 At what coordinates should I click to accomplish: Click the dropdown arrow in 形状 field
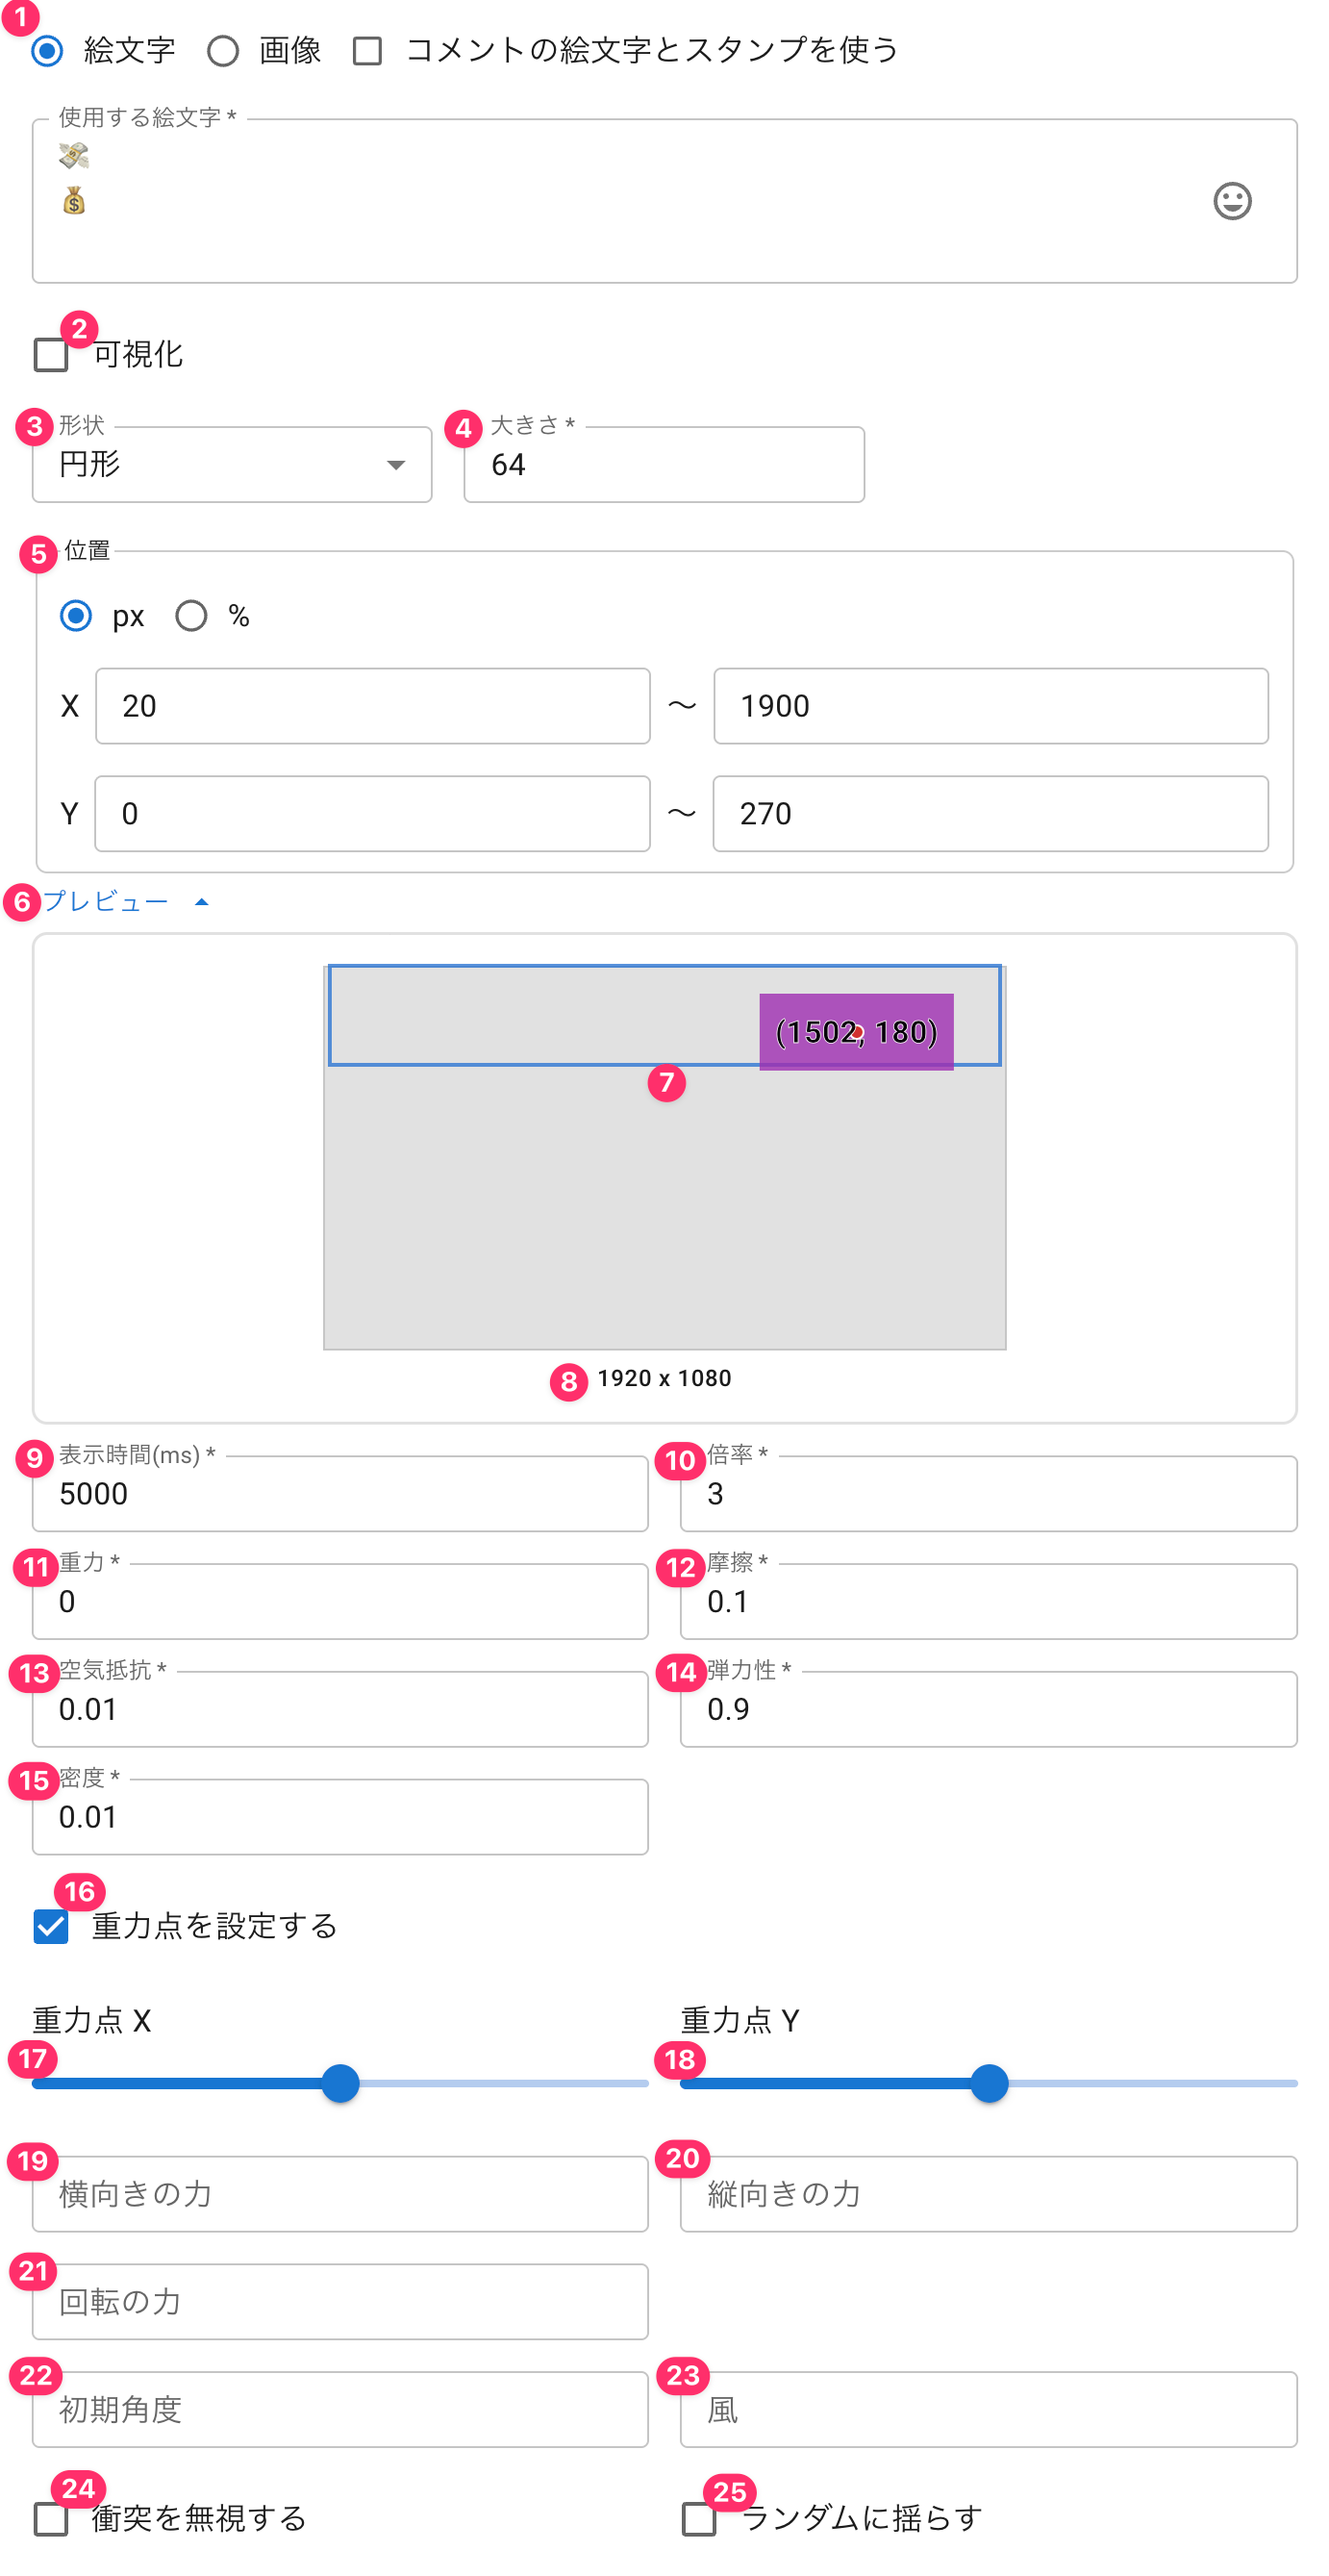tap(396, 465)
